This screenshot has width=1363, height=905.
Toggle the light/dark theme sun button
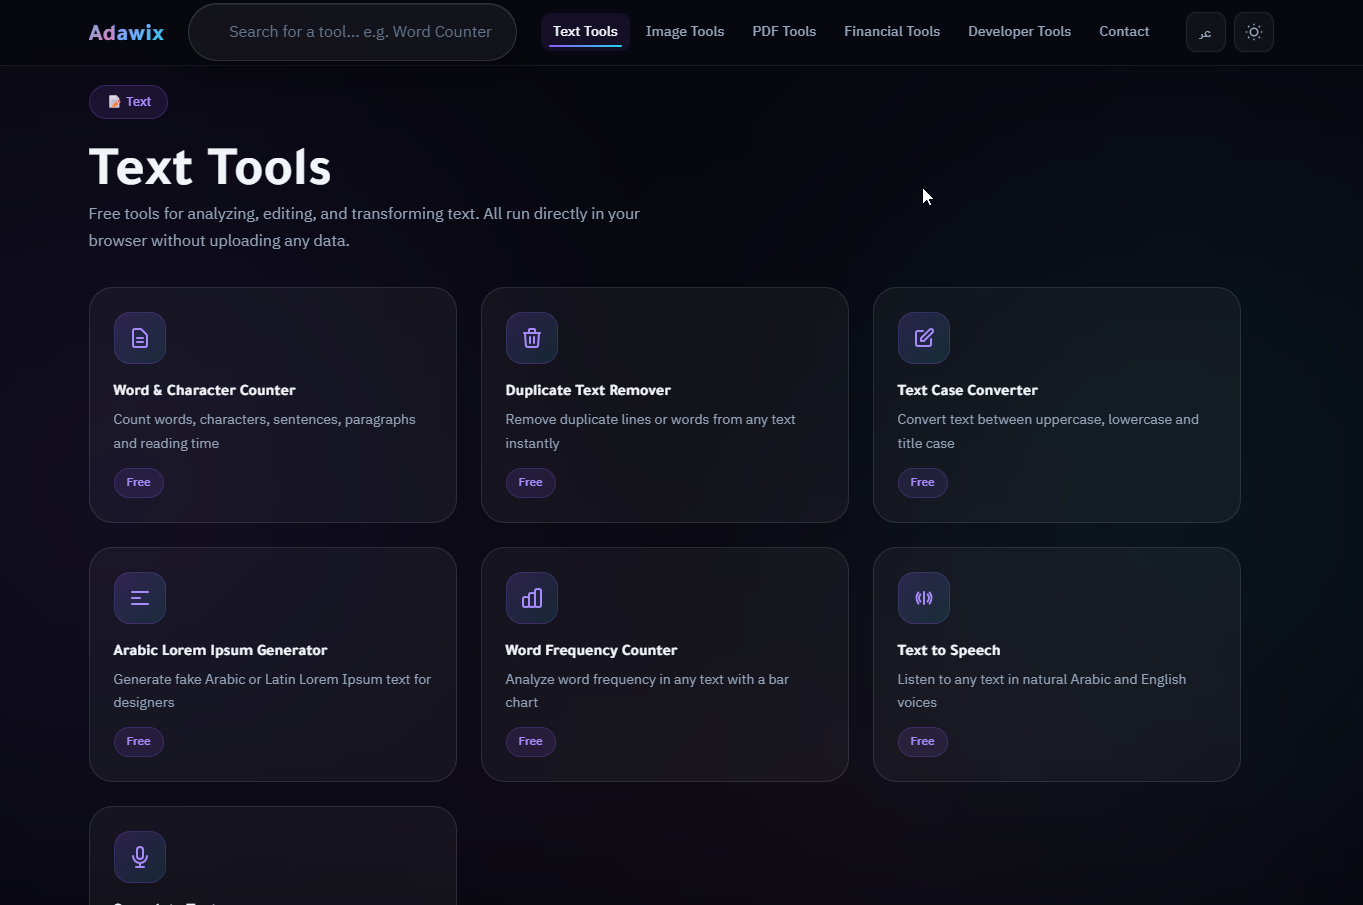coord(1254,32)
